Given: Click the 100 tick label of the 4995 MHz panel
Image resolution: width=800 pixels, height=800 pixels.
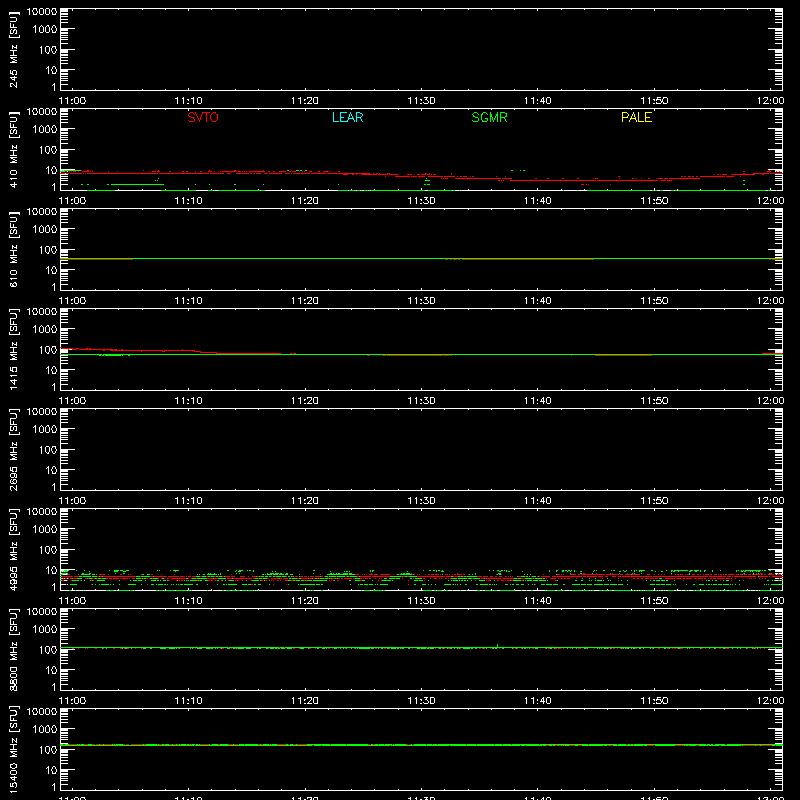Looking at the screenshot, I should point(48,550).
